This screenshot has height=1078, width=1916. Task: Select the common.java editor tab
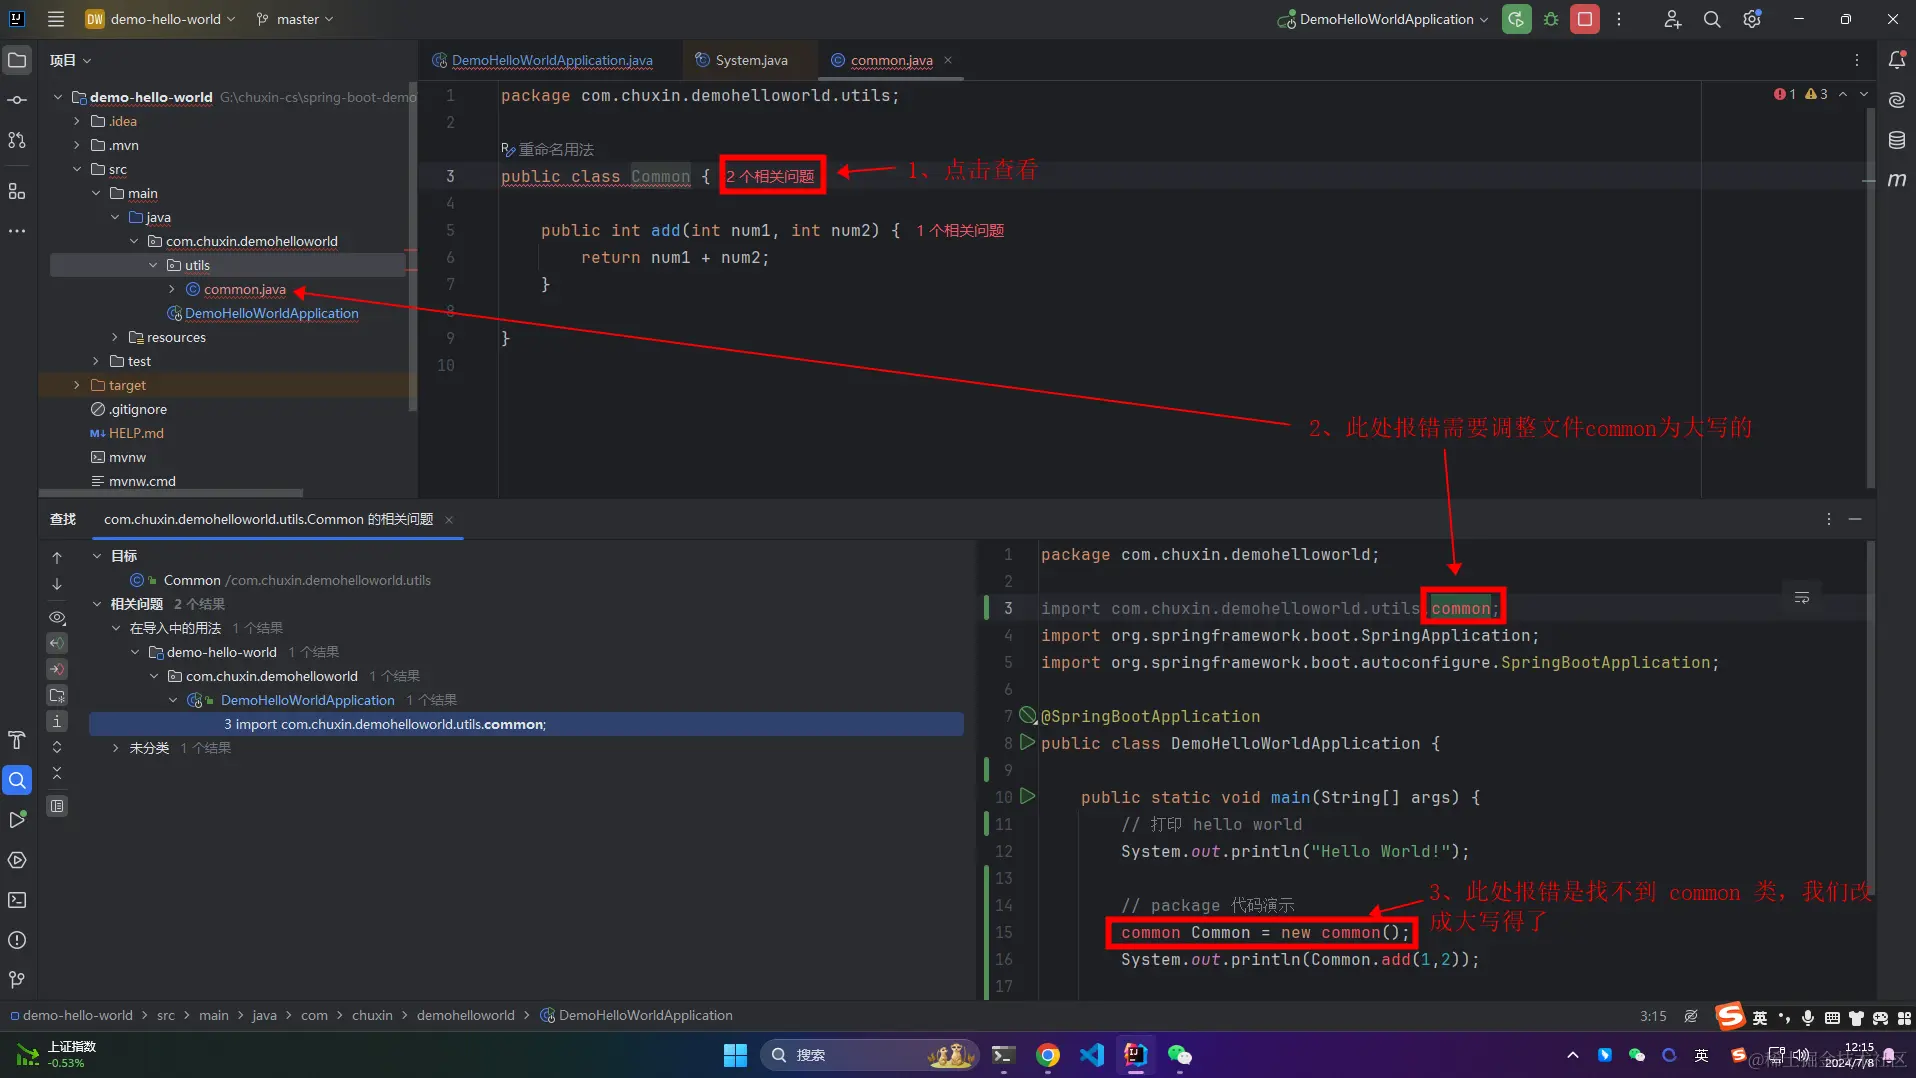890,60
